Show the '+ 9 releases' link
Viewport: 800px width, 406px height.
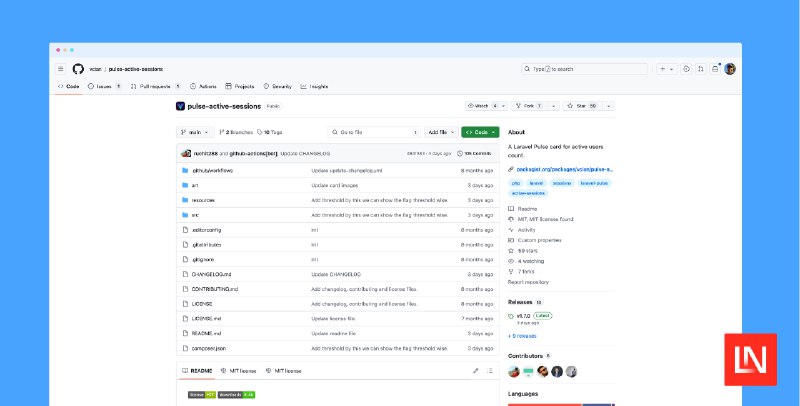522,336
